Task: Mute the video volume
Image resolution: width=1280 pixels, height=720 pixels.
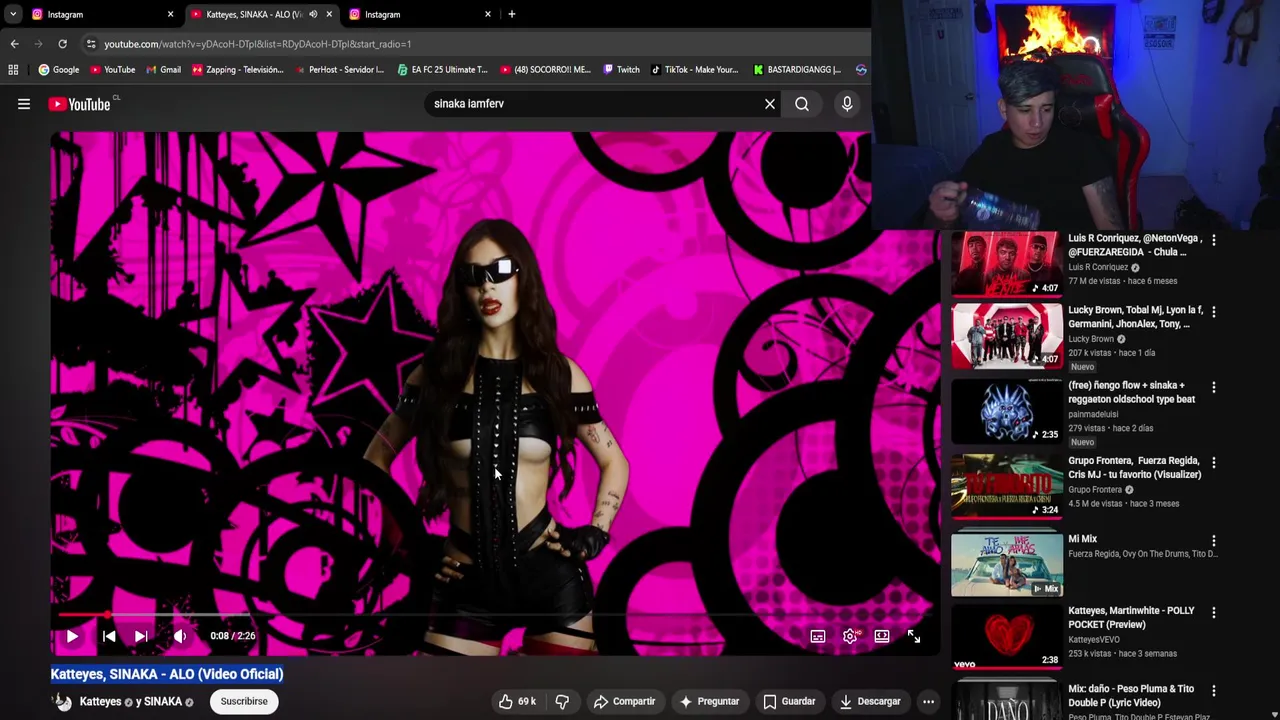Action: (180, 636)
